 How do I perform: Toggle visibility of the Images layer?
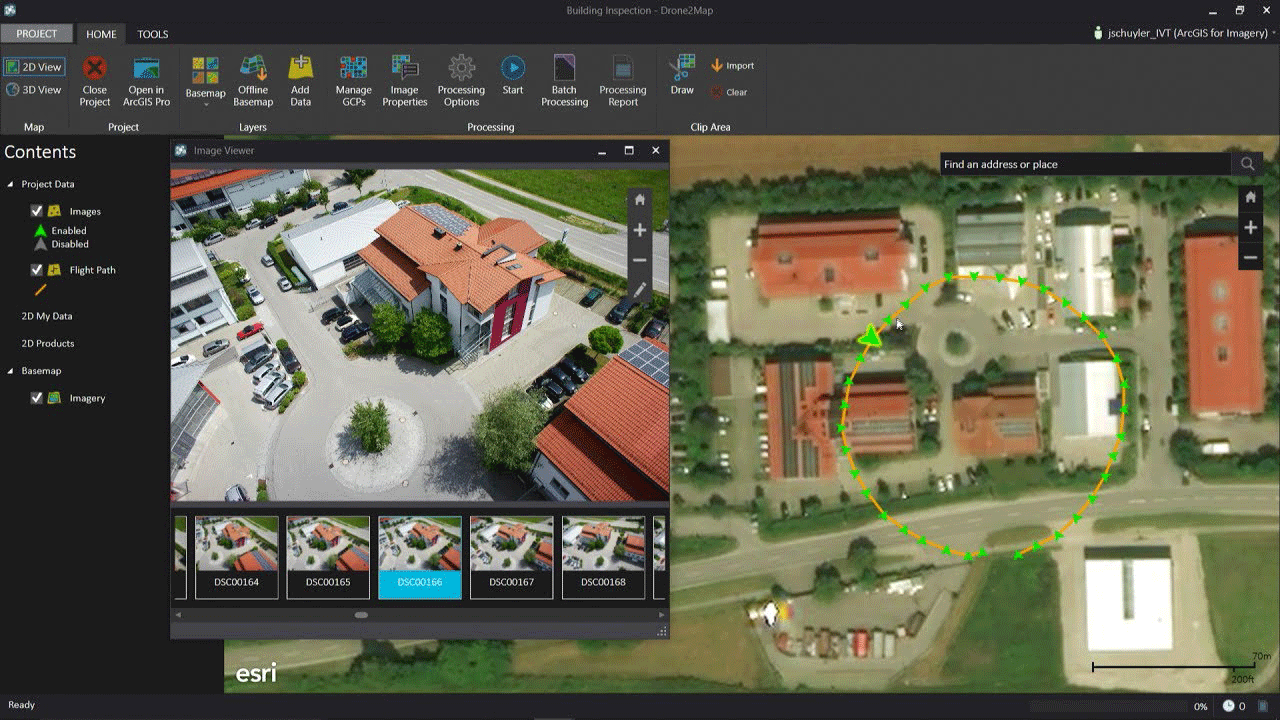coord(37,211)
